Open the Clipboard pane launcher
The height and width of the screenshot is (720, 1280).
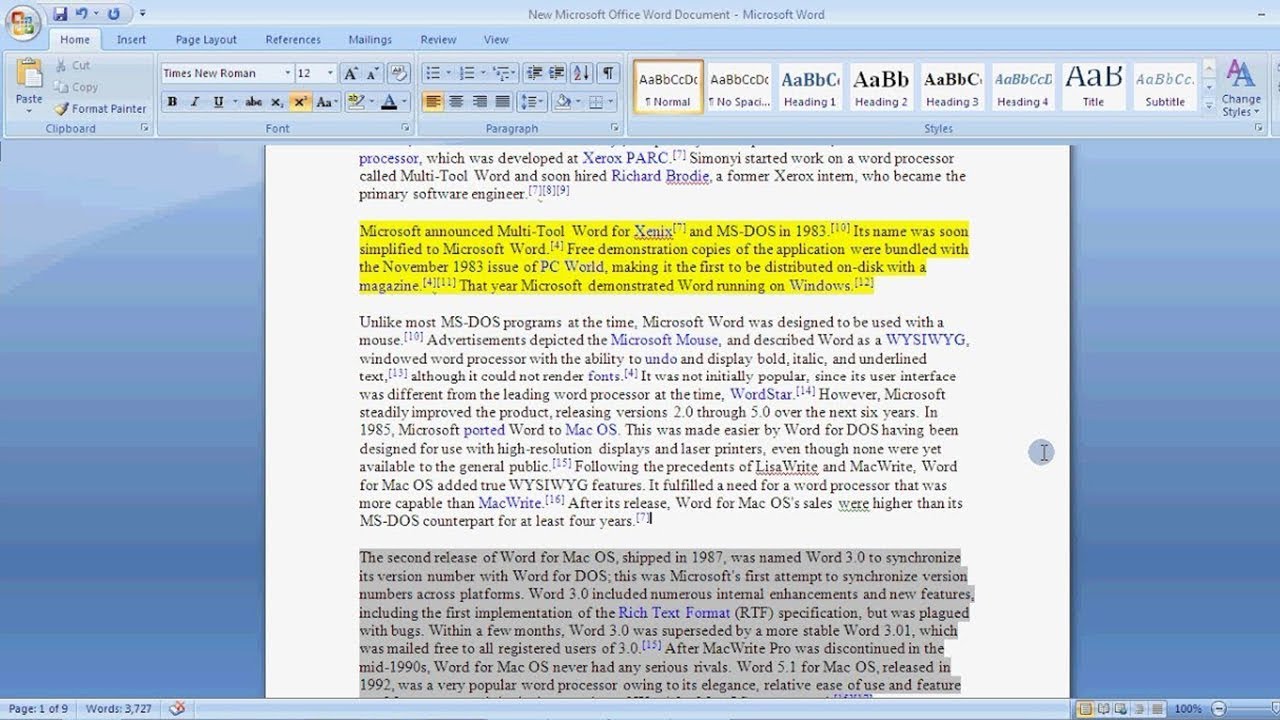[144, 129]
